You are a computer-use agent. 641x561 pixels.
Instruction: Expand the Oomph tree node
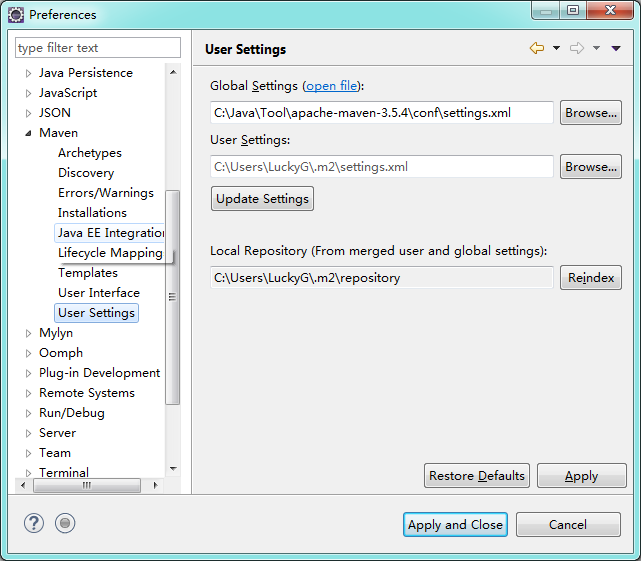[28, 353]
